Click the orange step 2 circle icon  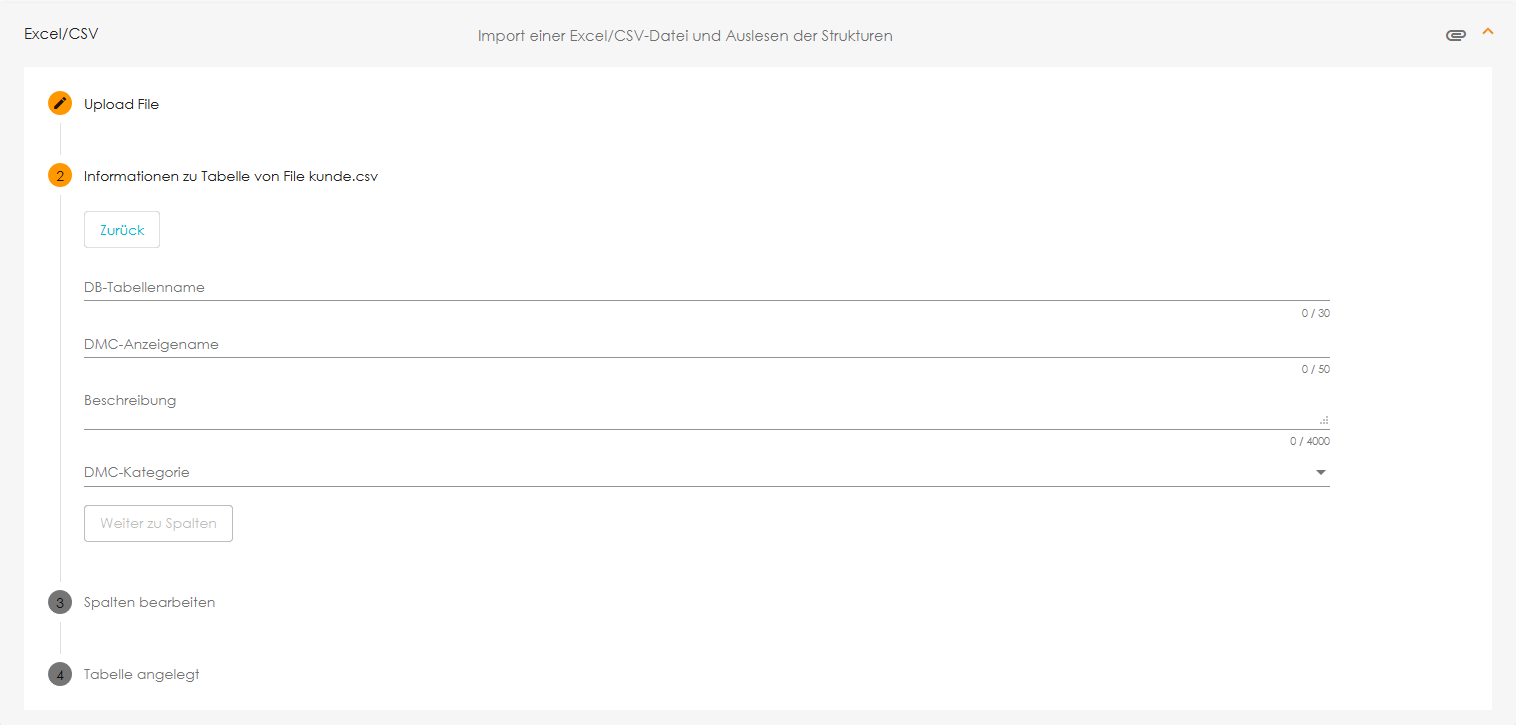tap(60, 176)
